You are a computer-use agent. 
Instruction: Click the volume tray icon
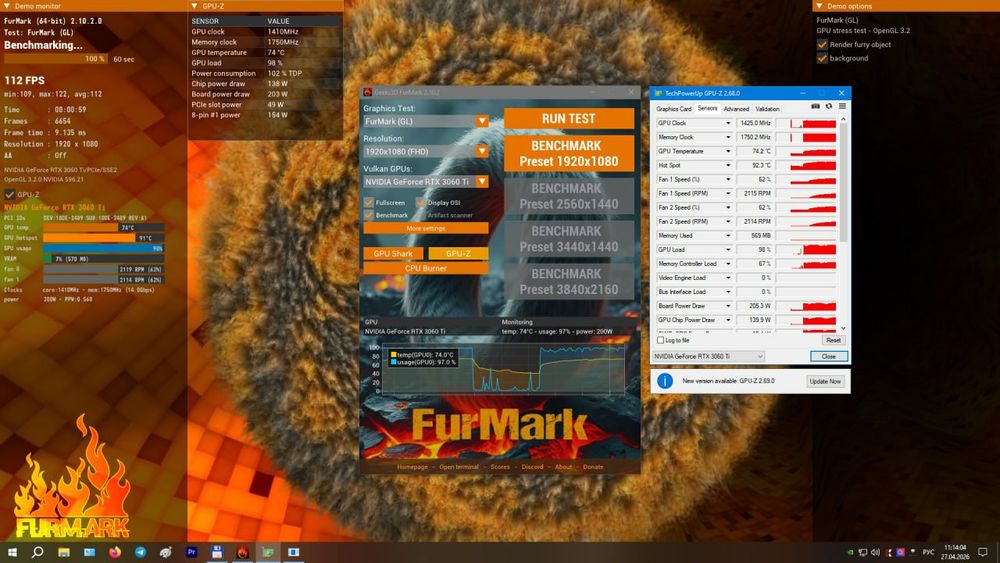pos(875,552)
